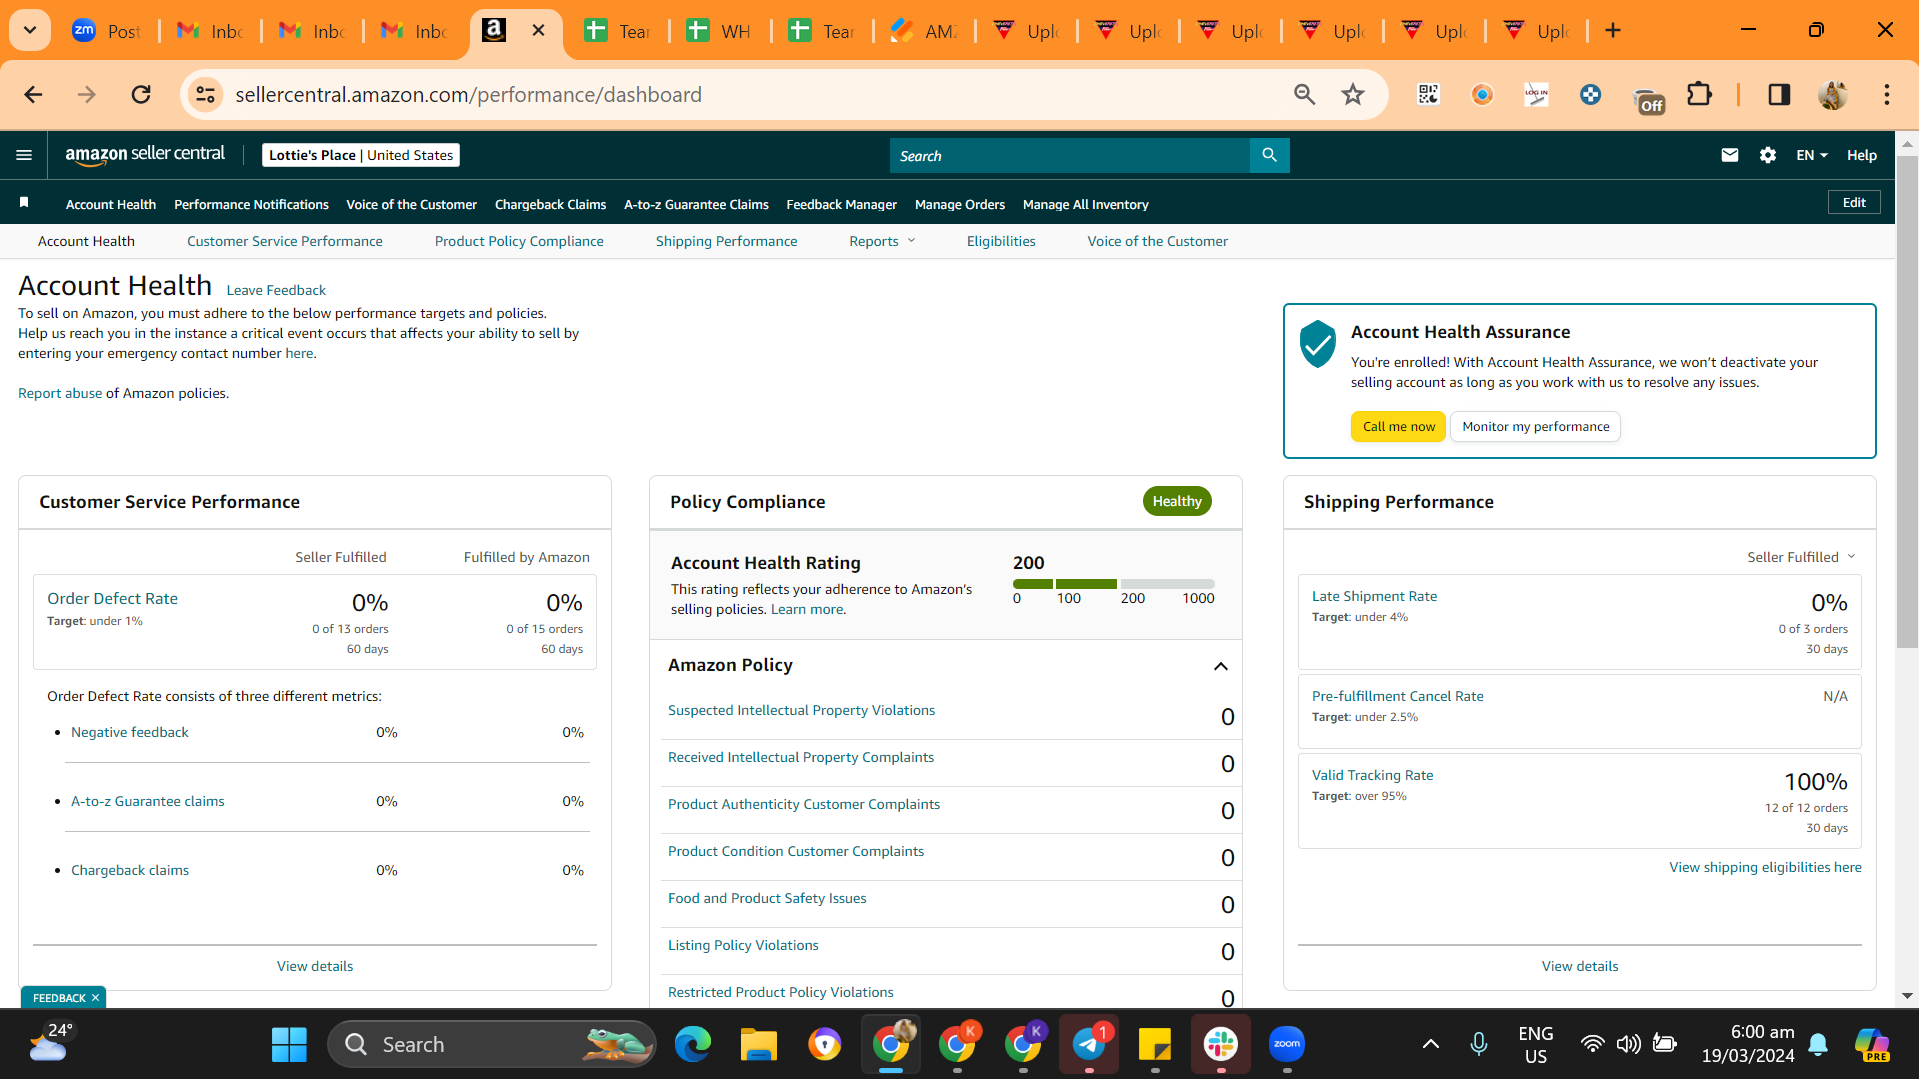Open the EN language dropdown
The image size is (1919, 1079).
1811,155
